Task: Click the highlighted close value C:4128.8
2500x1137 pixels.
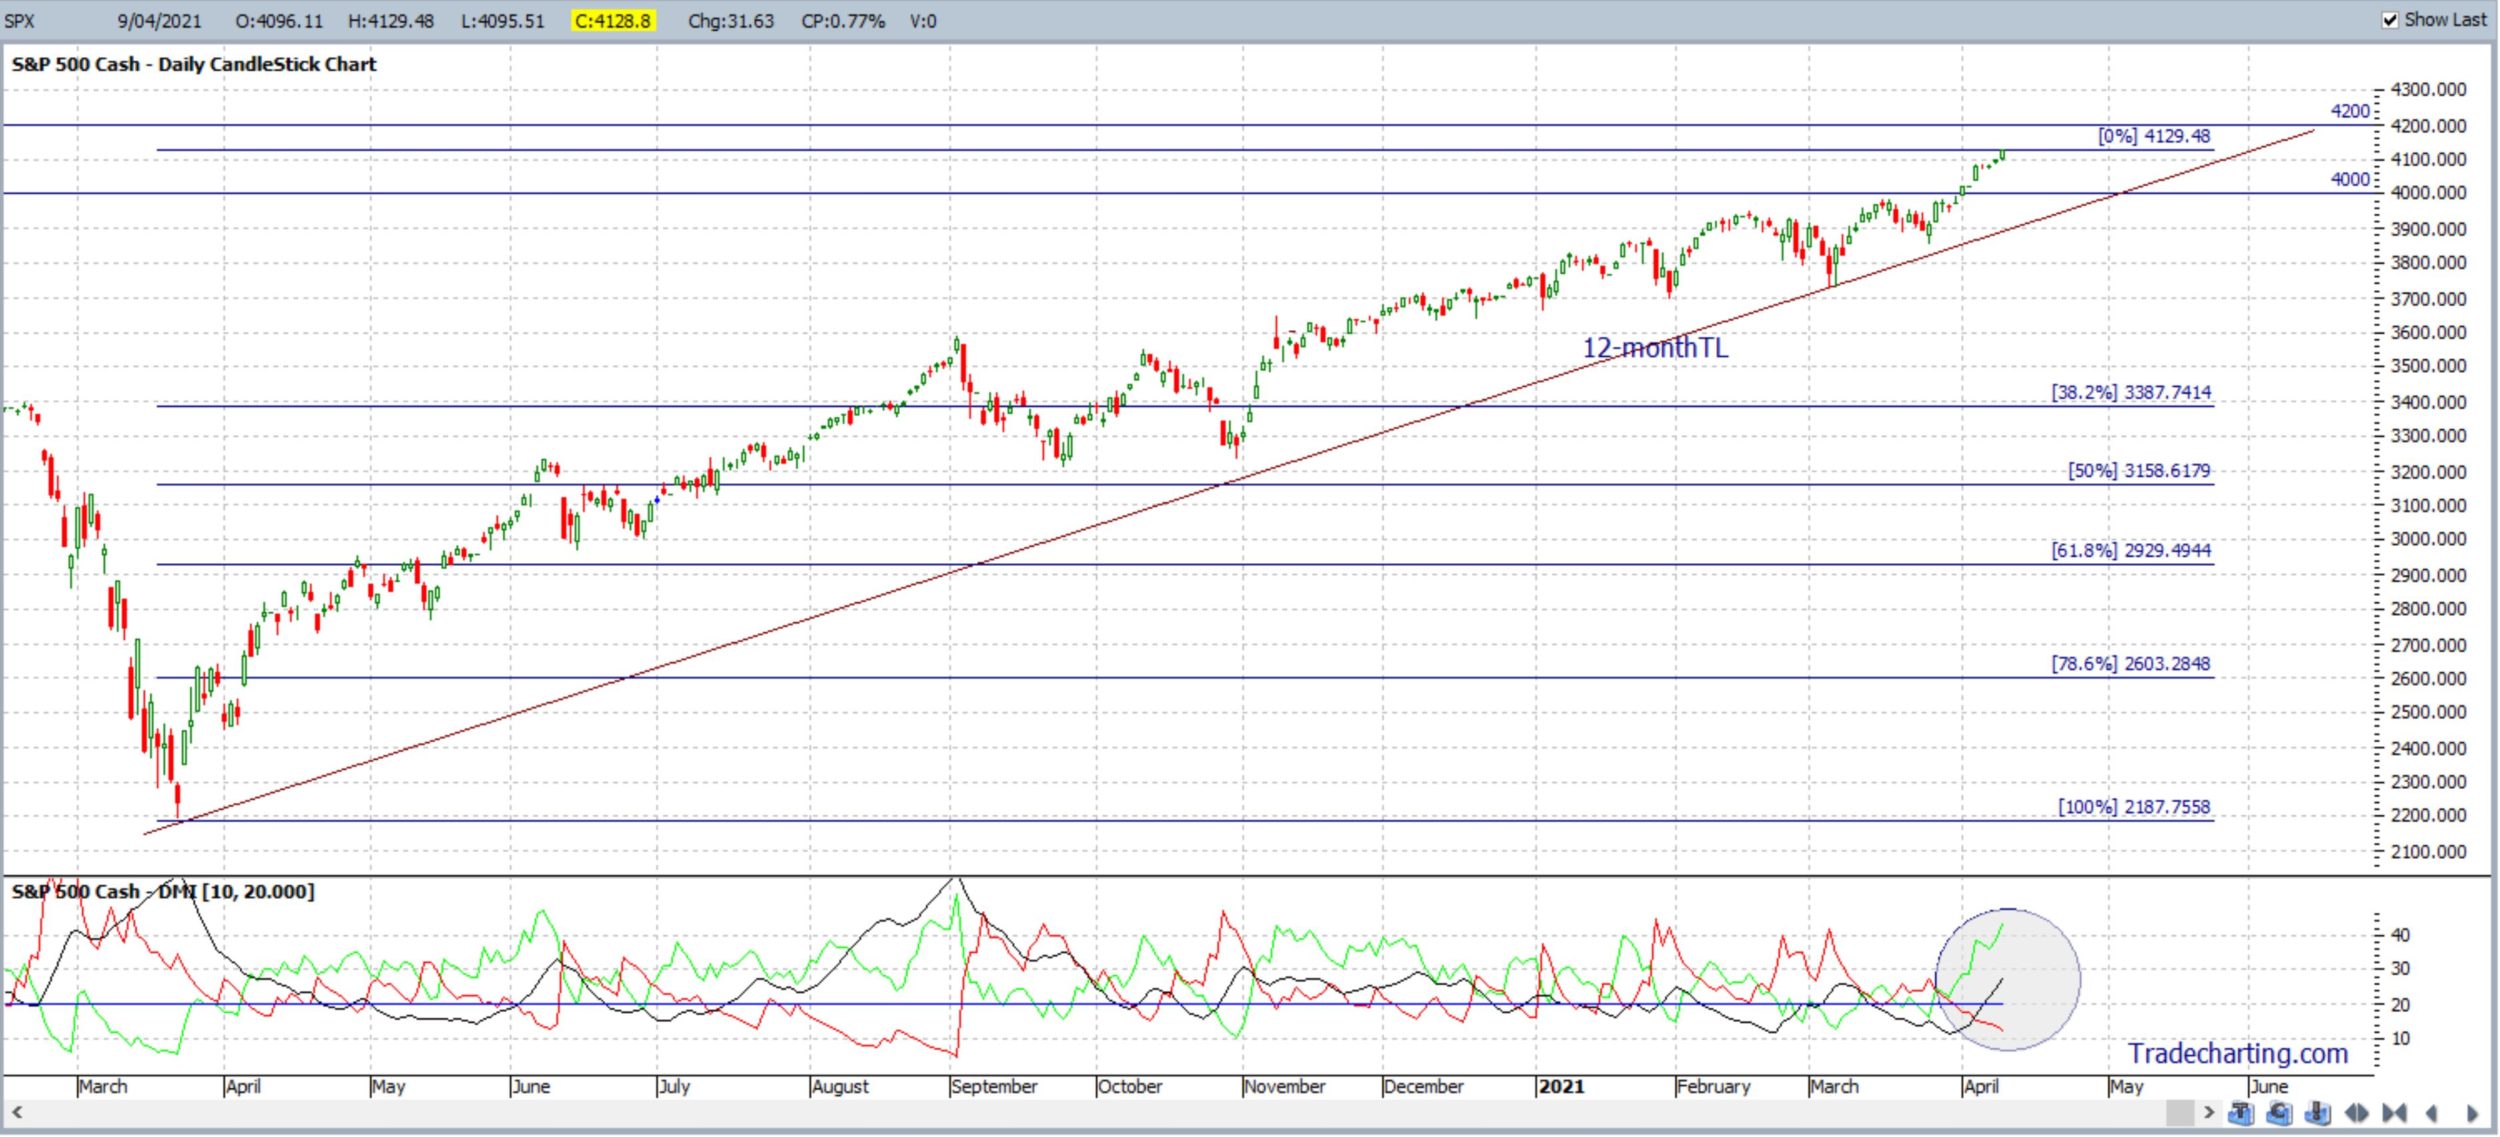Action: [613, 21]
